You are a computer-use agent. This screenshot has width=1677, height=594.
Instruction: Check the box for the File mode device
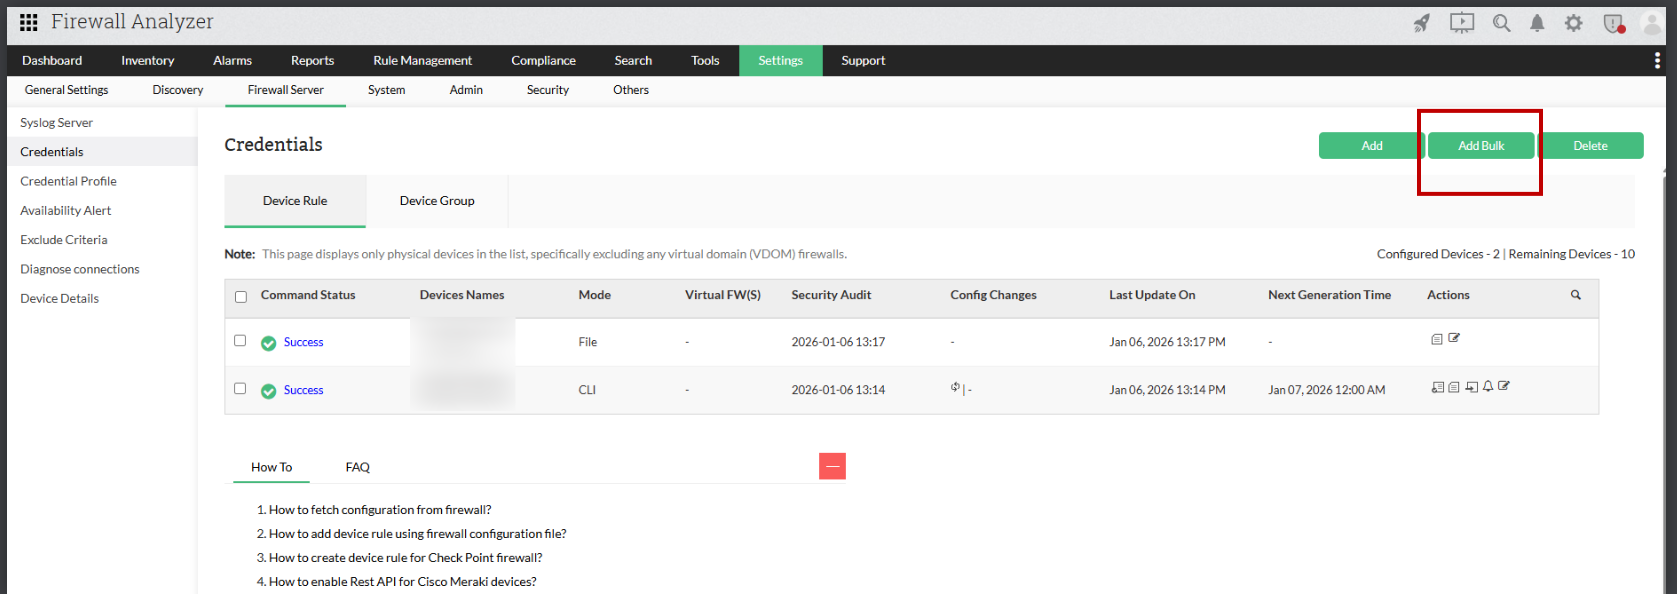[x=240, y=340]
